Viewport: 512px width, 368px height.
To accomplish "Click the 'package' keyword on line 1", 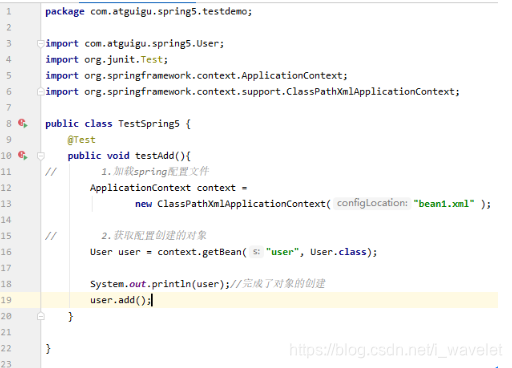I will 65,12.
